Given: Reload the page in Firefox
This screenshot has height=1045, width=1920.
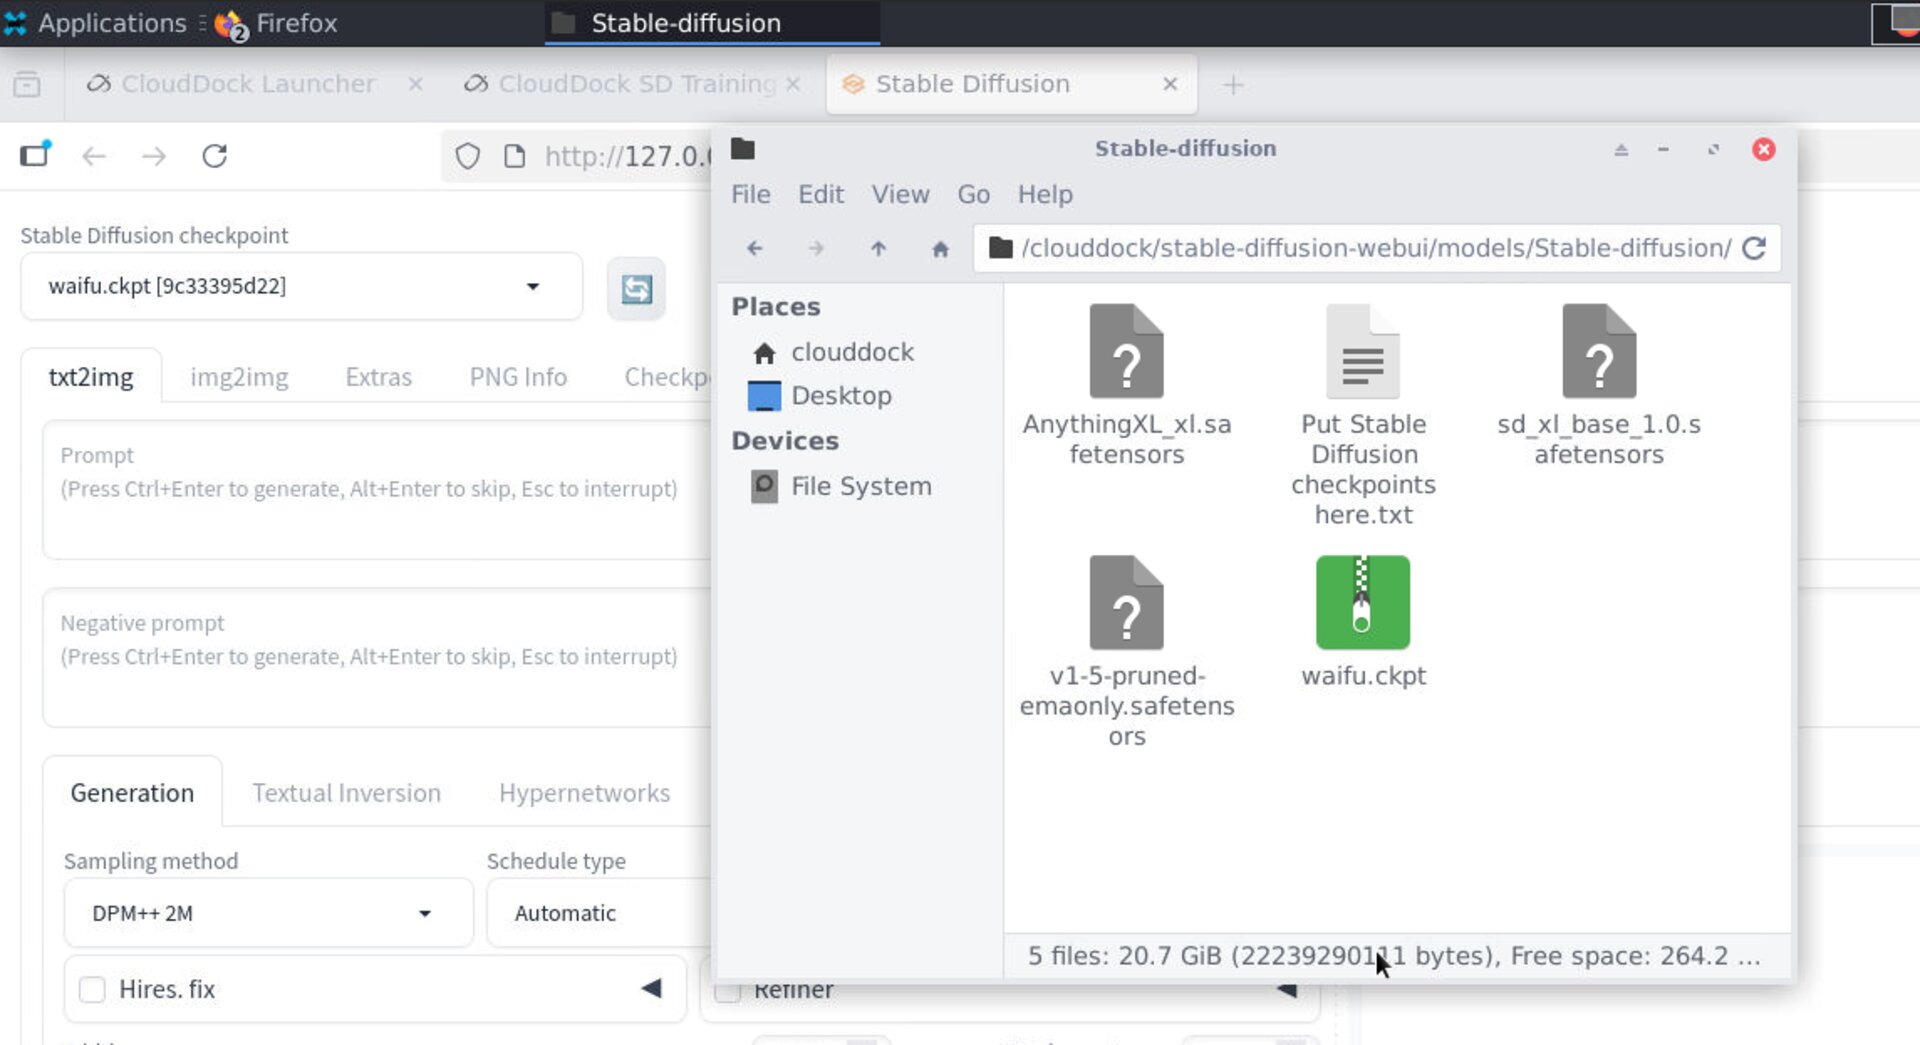Looking at the screenshot, I should (x=215, y=156).
